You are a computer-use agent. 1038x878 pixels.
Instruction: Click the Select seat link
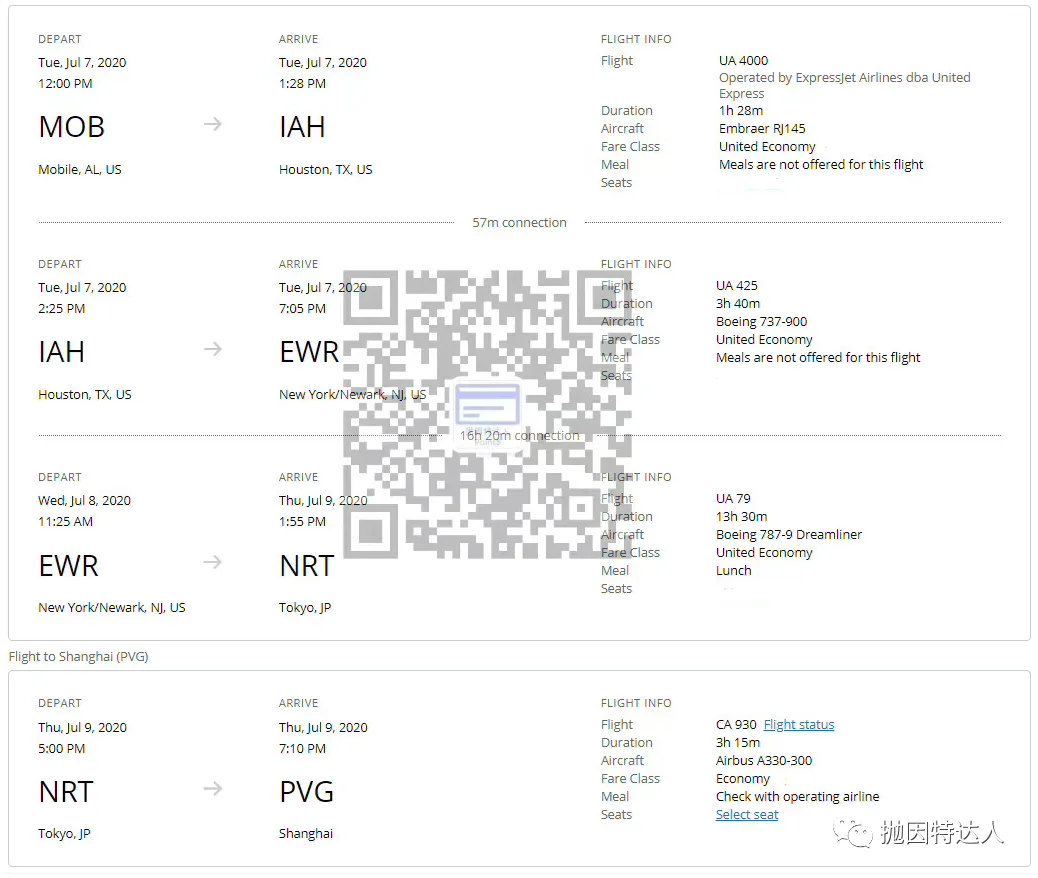click(746, 815)
